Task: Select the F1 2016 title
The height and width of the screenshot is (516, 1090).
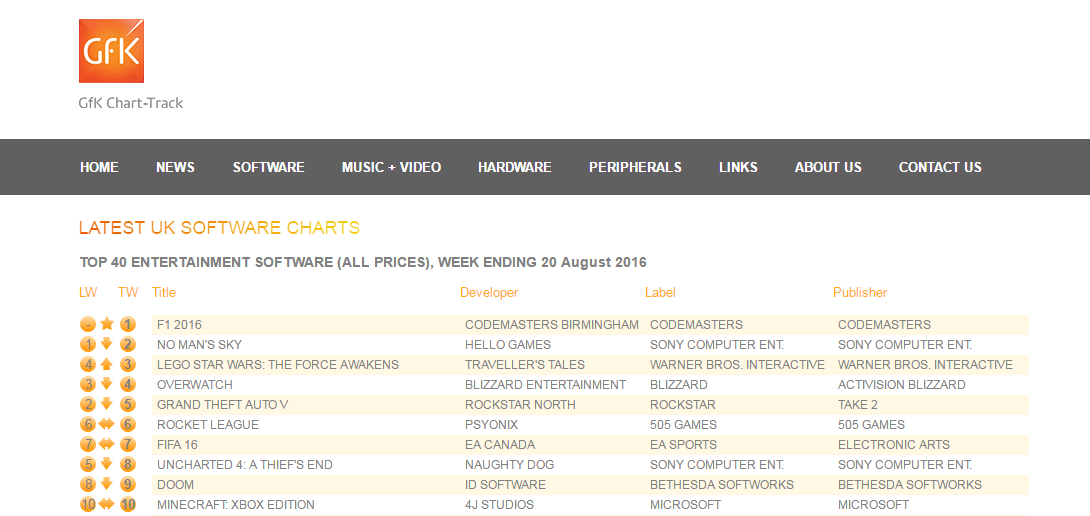Action: [179, 324]
